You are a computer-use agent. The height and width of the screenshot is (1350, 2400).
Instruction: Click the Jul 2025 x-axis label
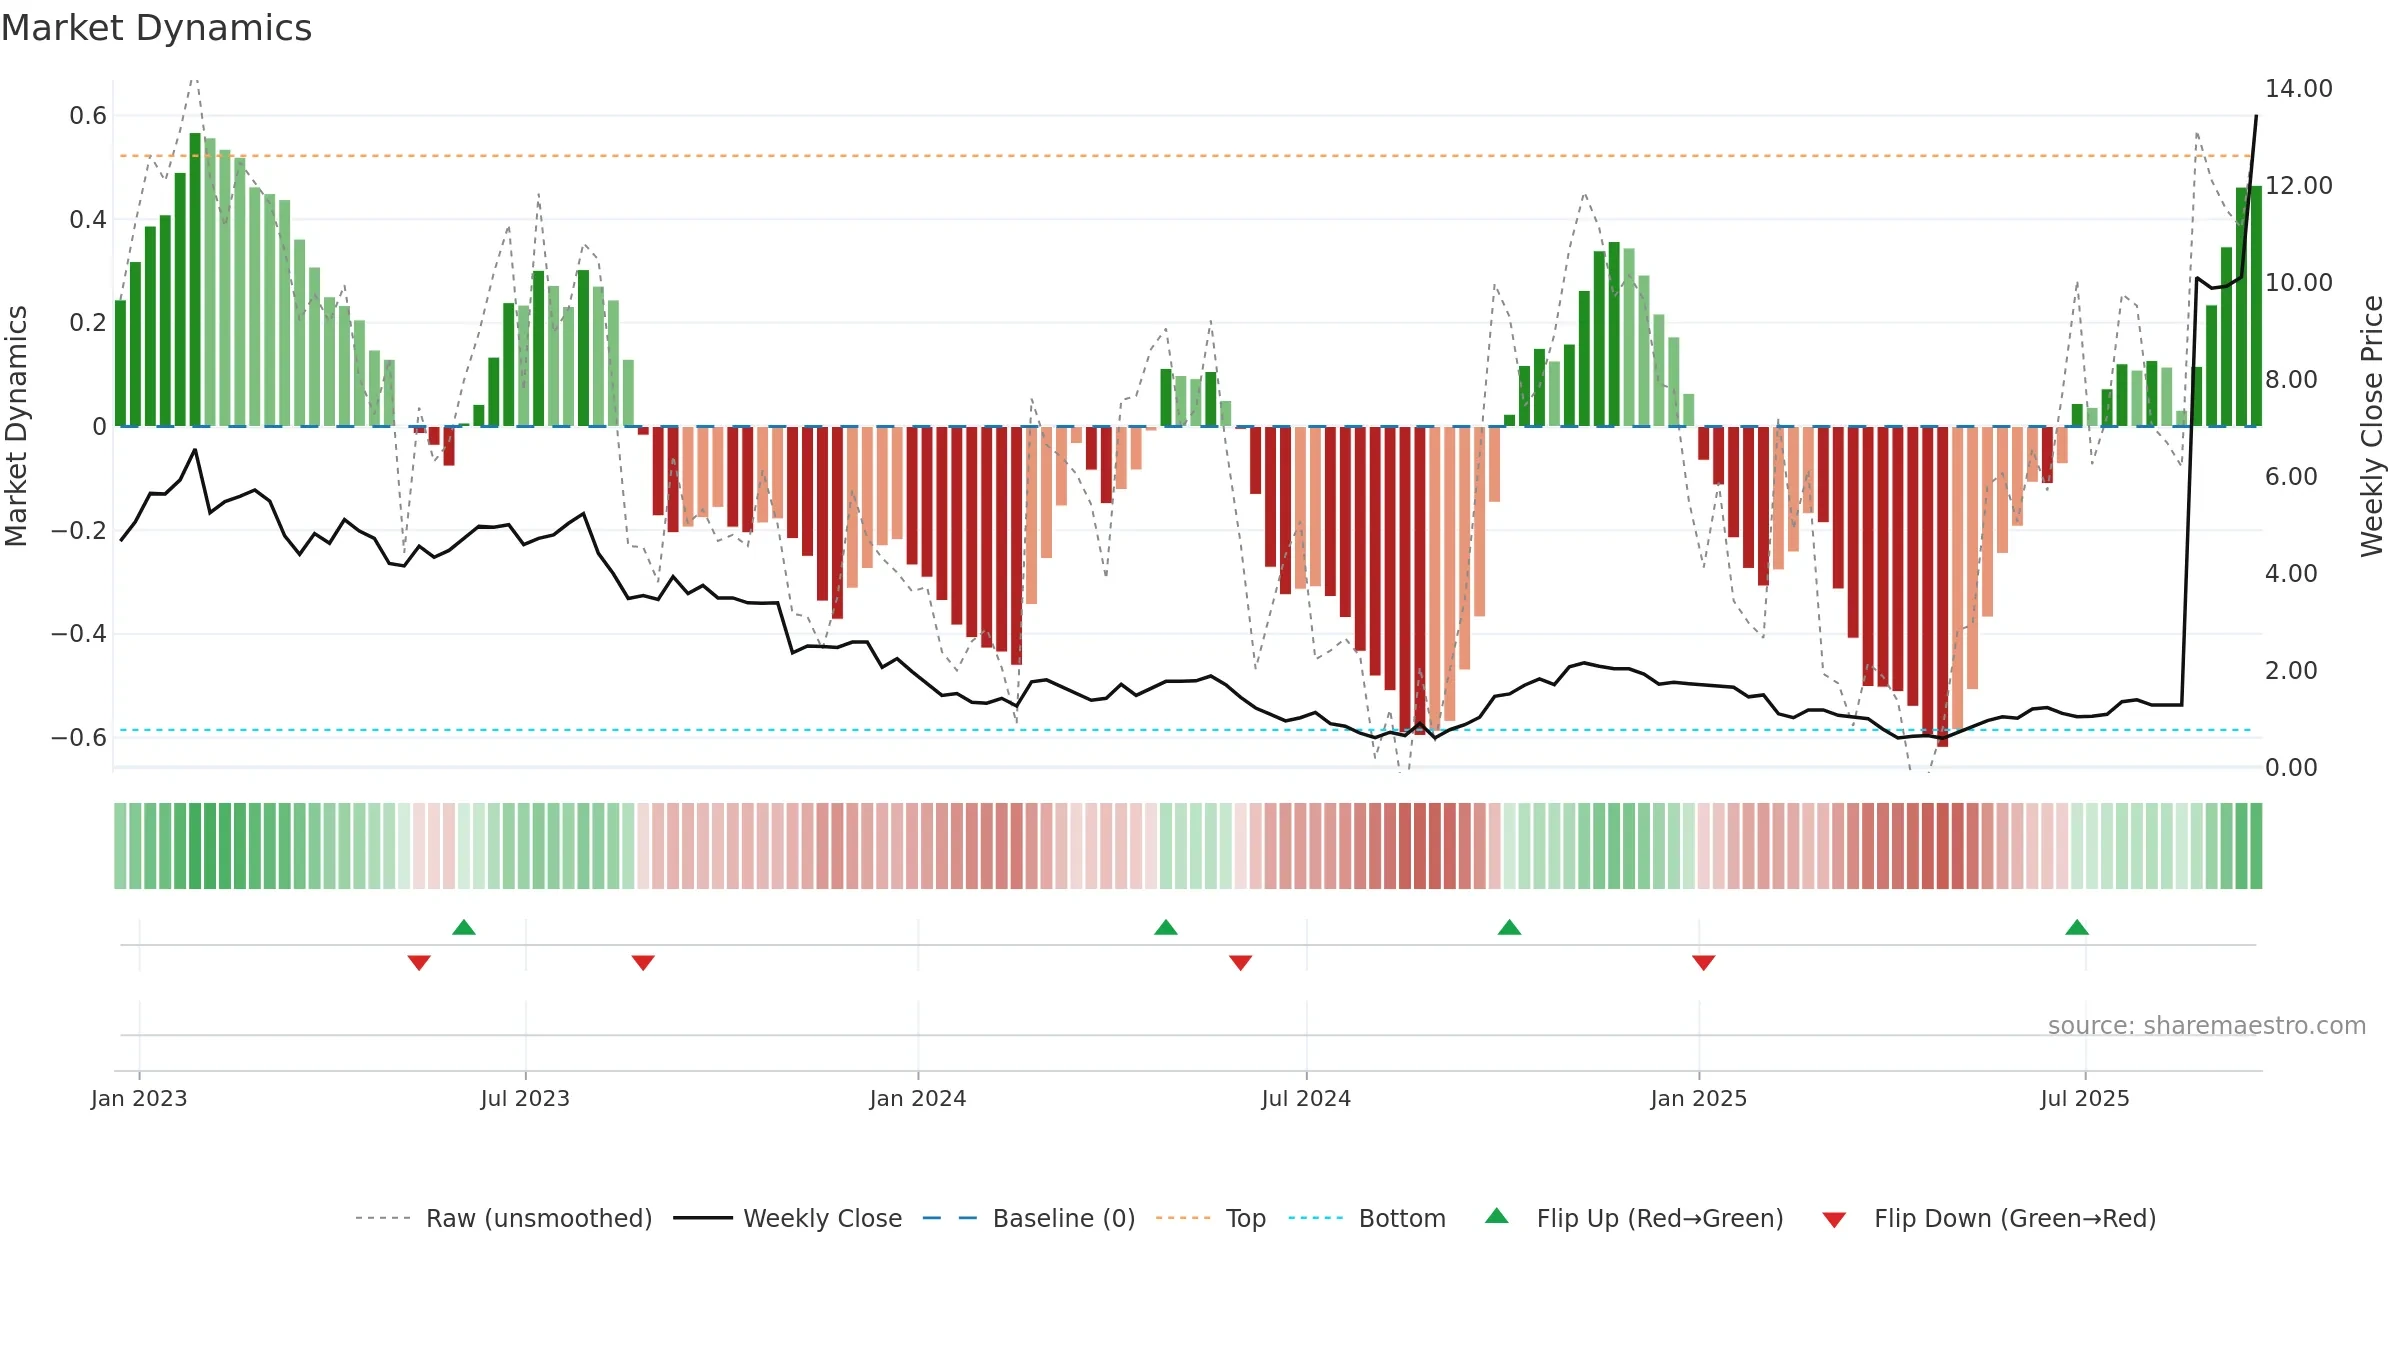pyautogui.click(x=2085, y=1098)
